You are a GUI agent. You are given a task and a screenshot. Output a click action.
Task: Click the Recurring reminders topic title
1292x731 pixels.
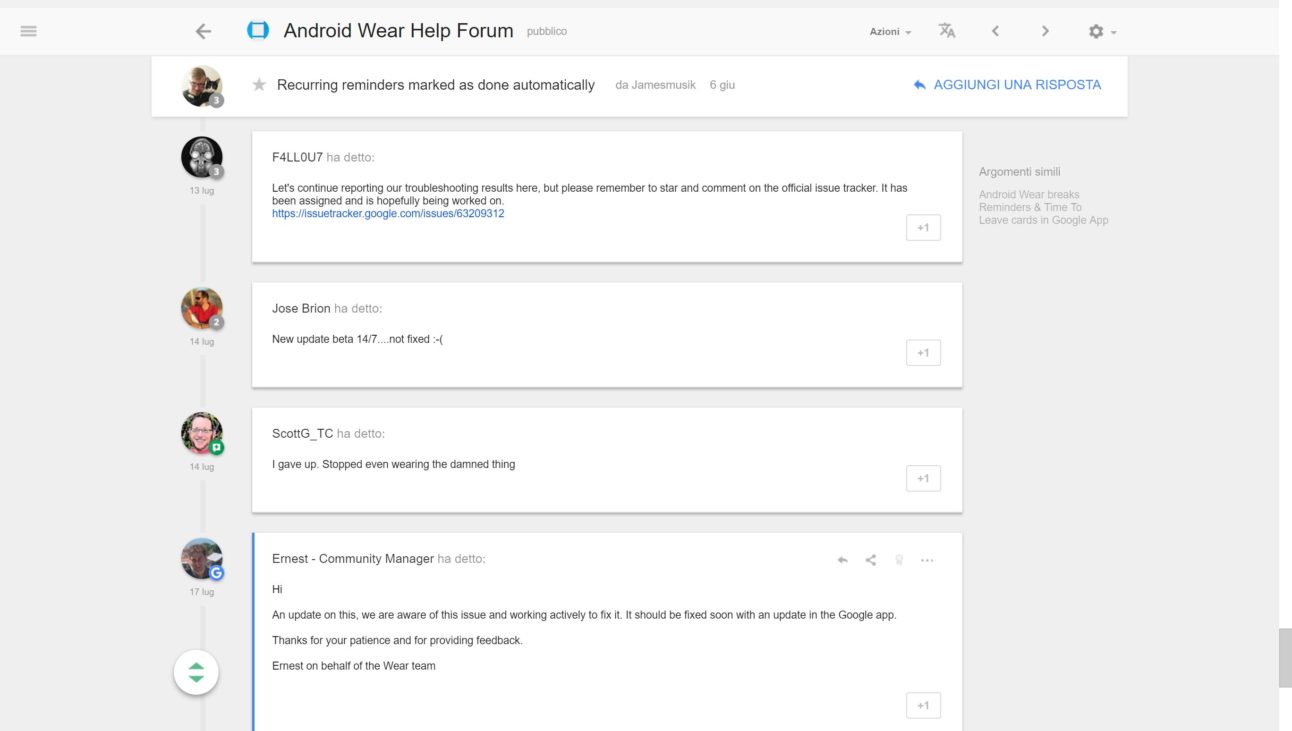(x=436, y=85)
